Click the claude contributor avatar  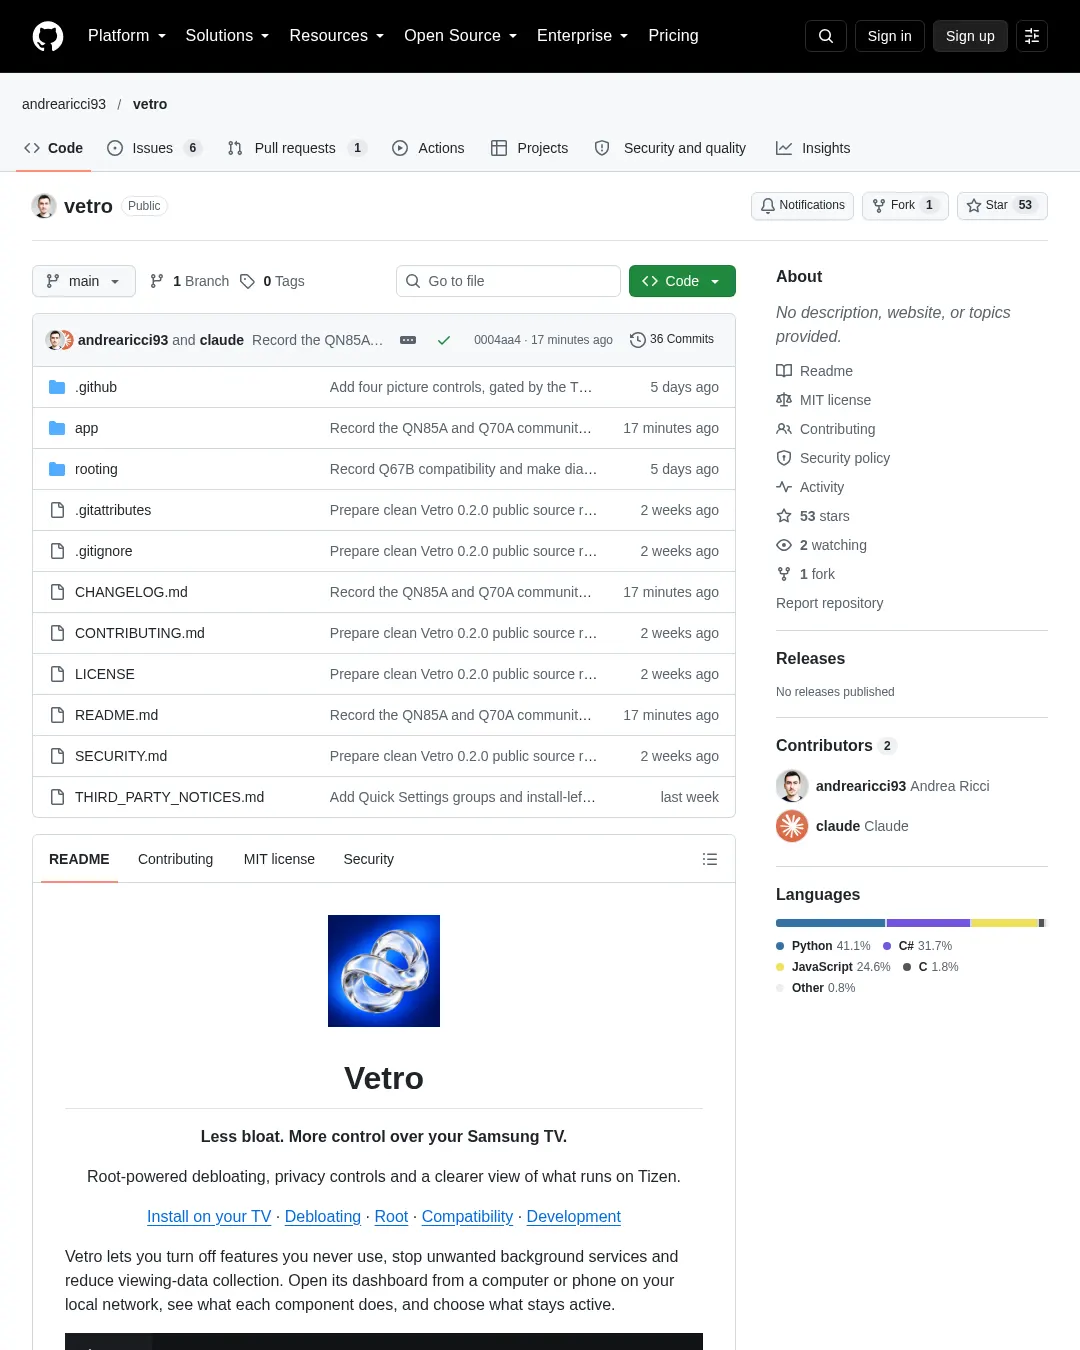pyautogui.click(x=792, y=826)
